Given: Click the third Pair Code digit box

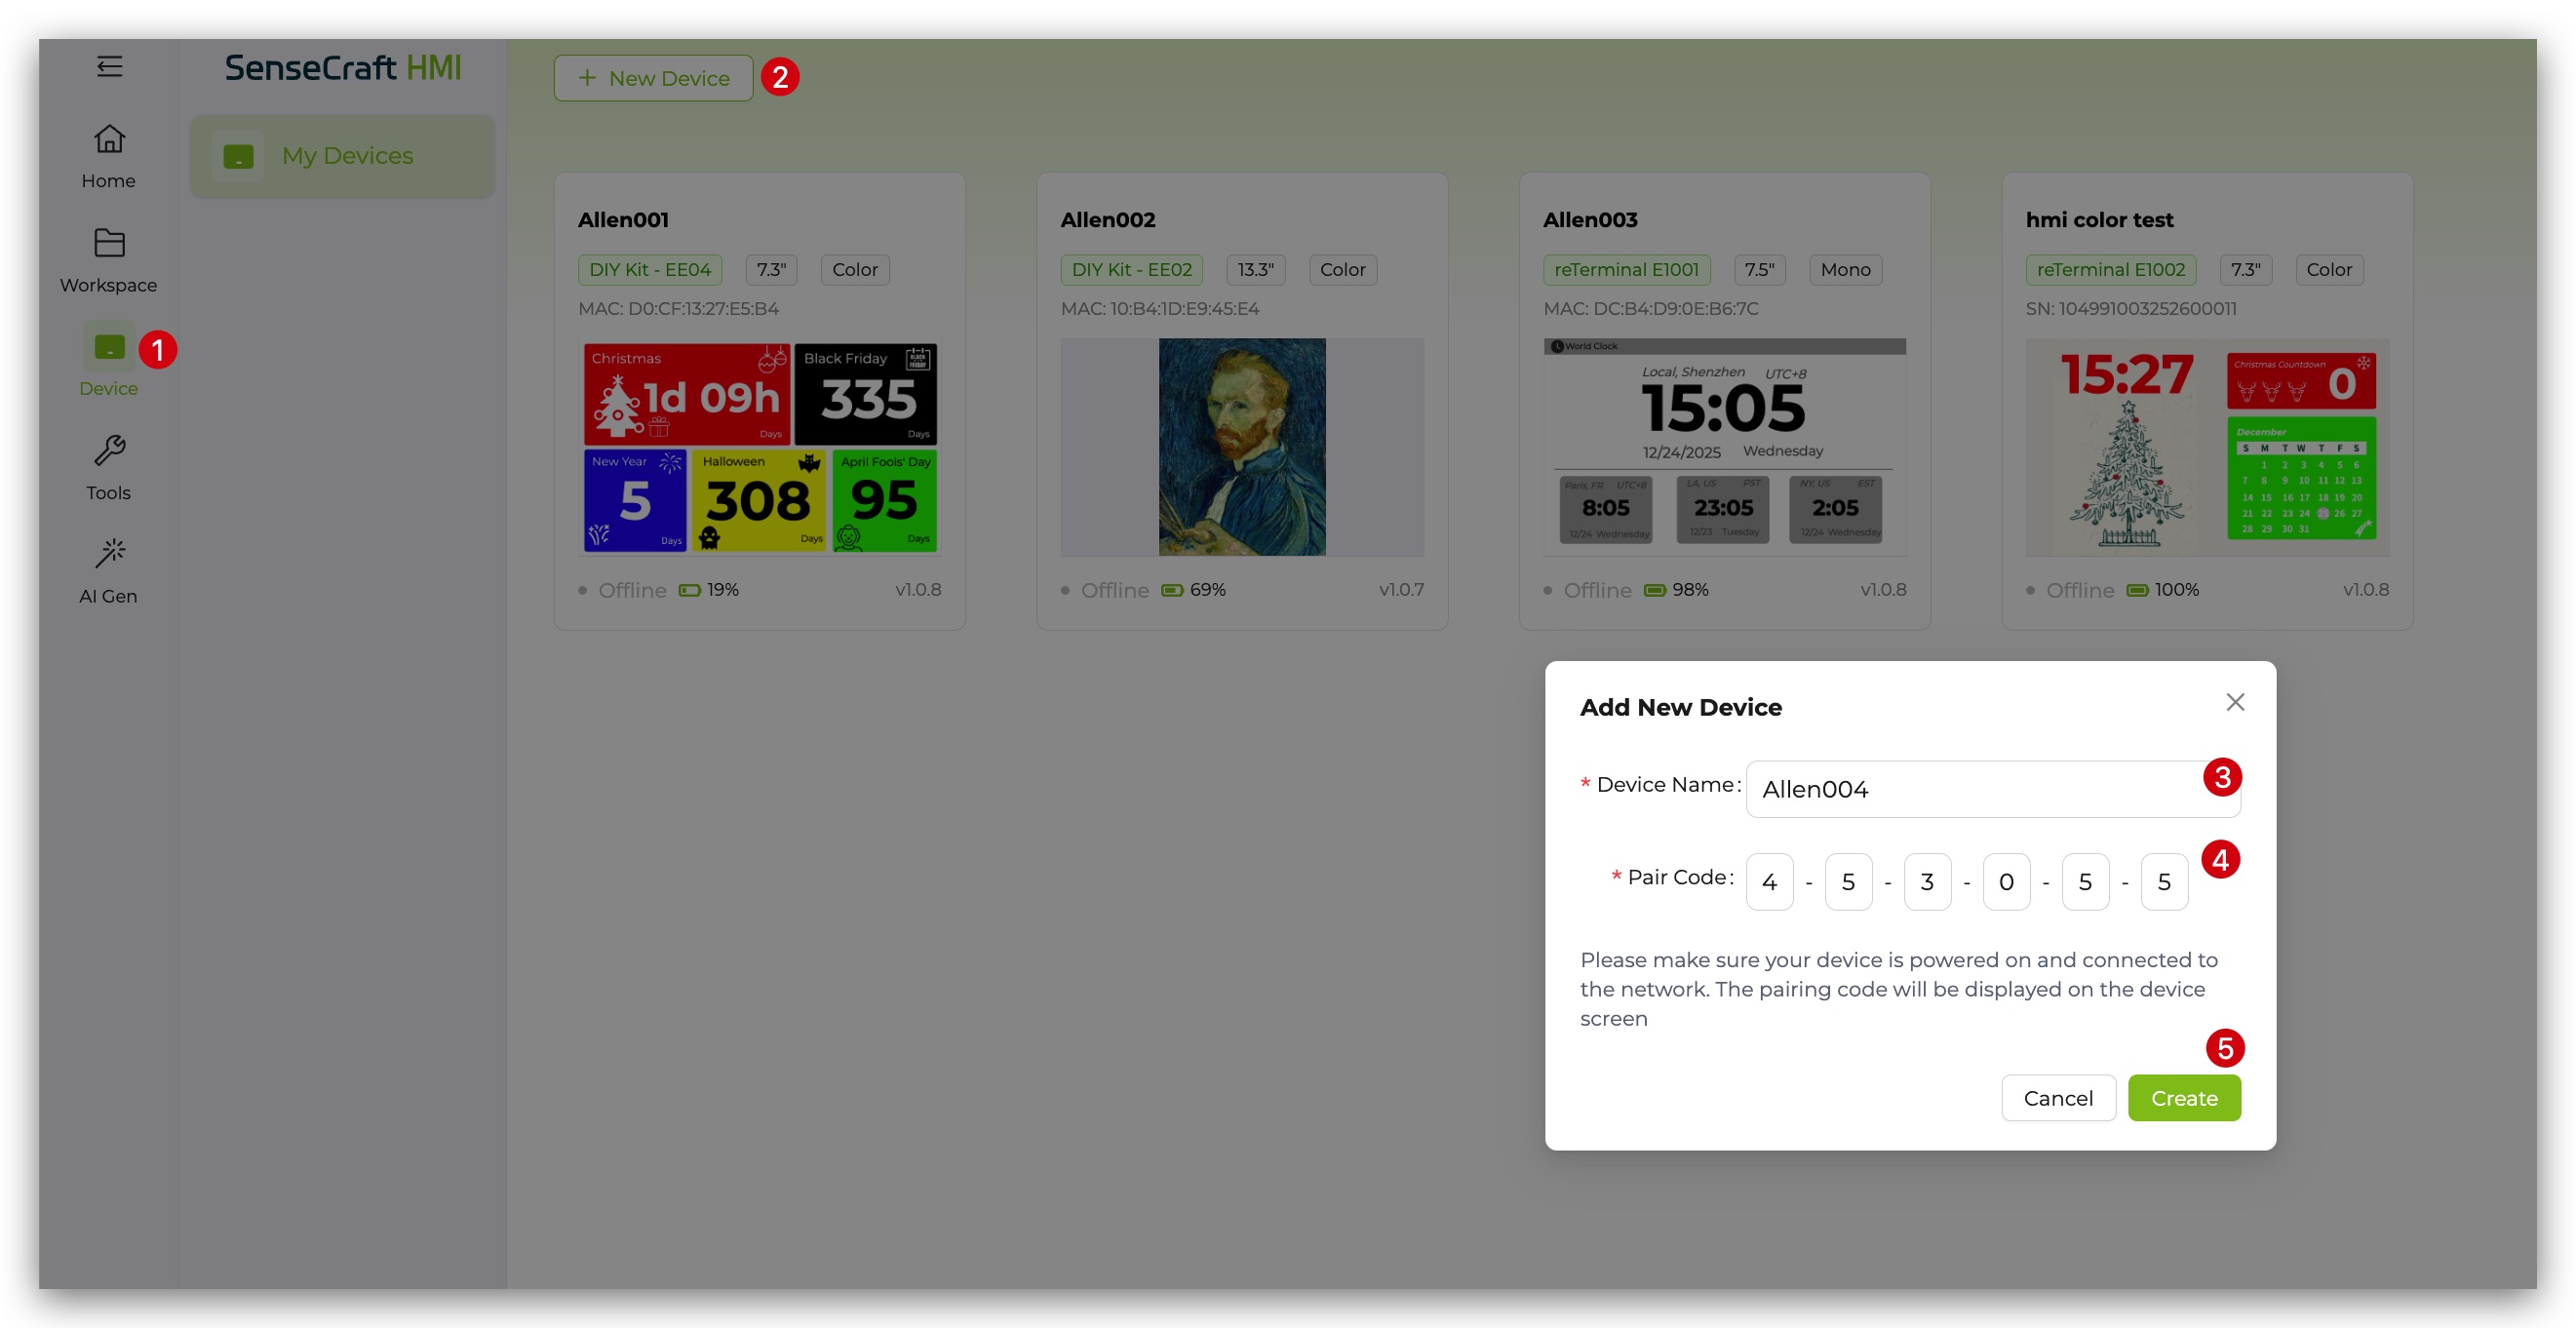Looking at the screenshot, I should (x=1927, y=882).
